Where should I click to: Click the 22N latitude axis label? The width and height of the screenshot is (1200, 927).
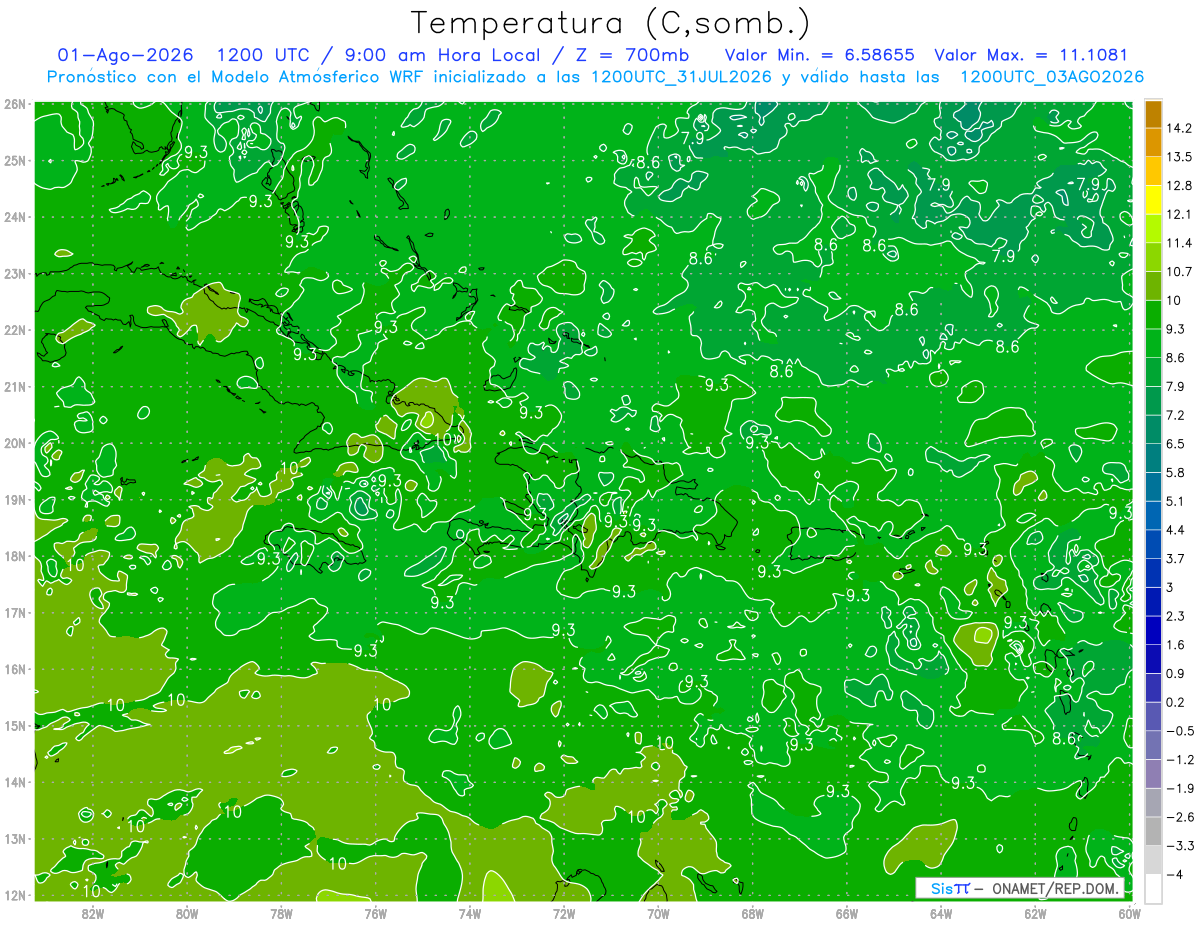click(x=14, y=330)
